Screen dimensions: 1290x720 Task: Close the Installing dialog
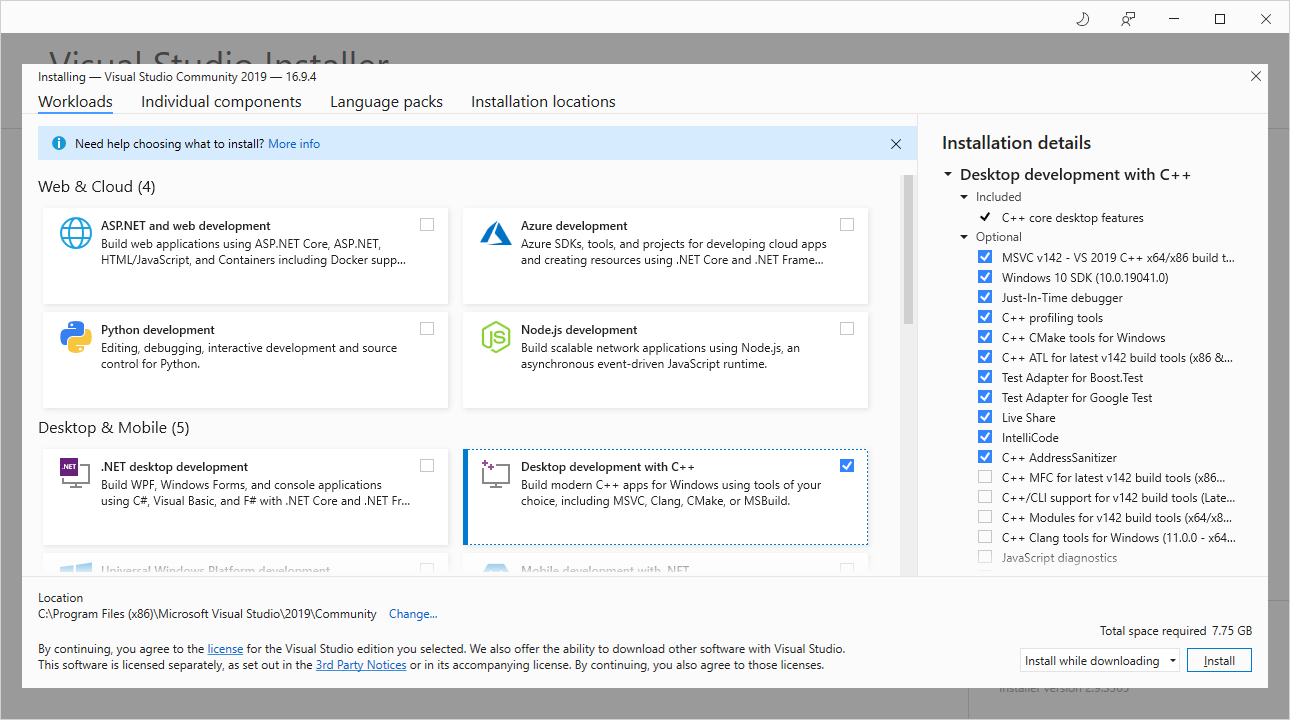pos(1256,76)
